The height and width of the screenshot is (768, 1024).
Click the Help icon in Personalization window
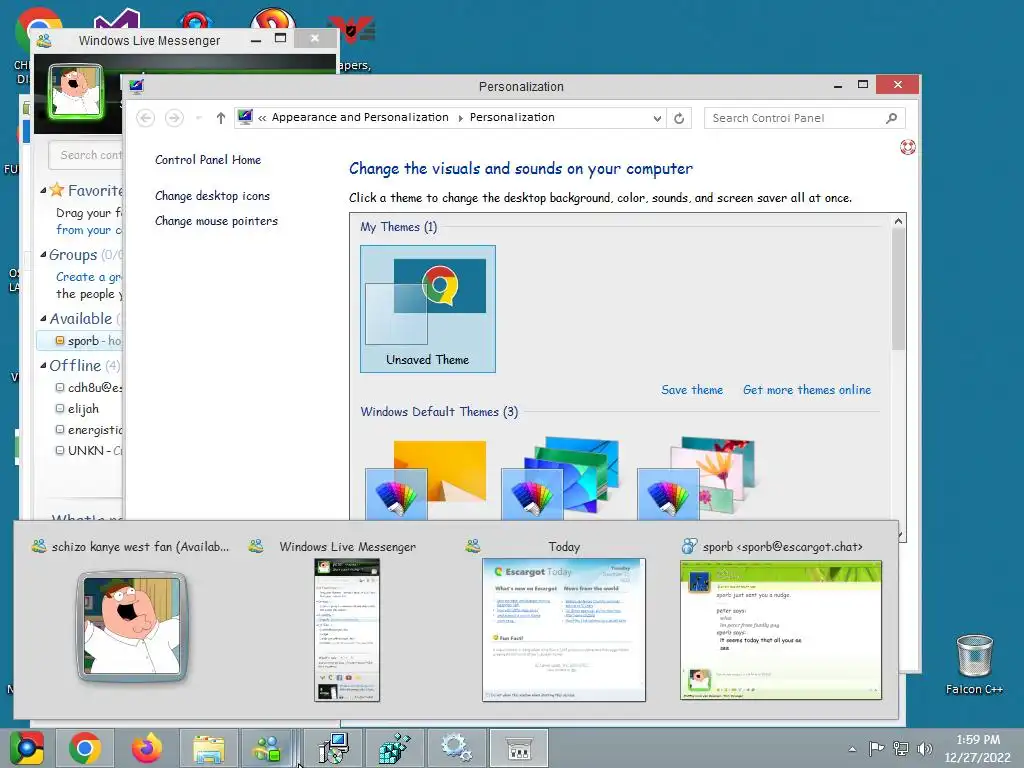click(x=907, y=147)
